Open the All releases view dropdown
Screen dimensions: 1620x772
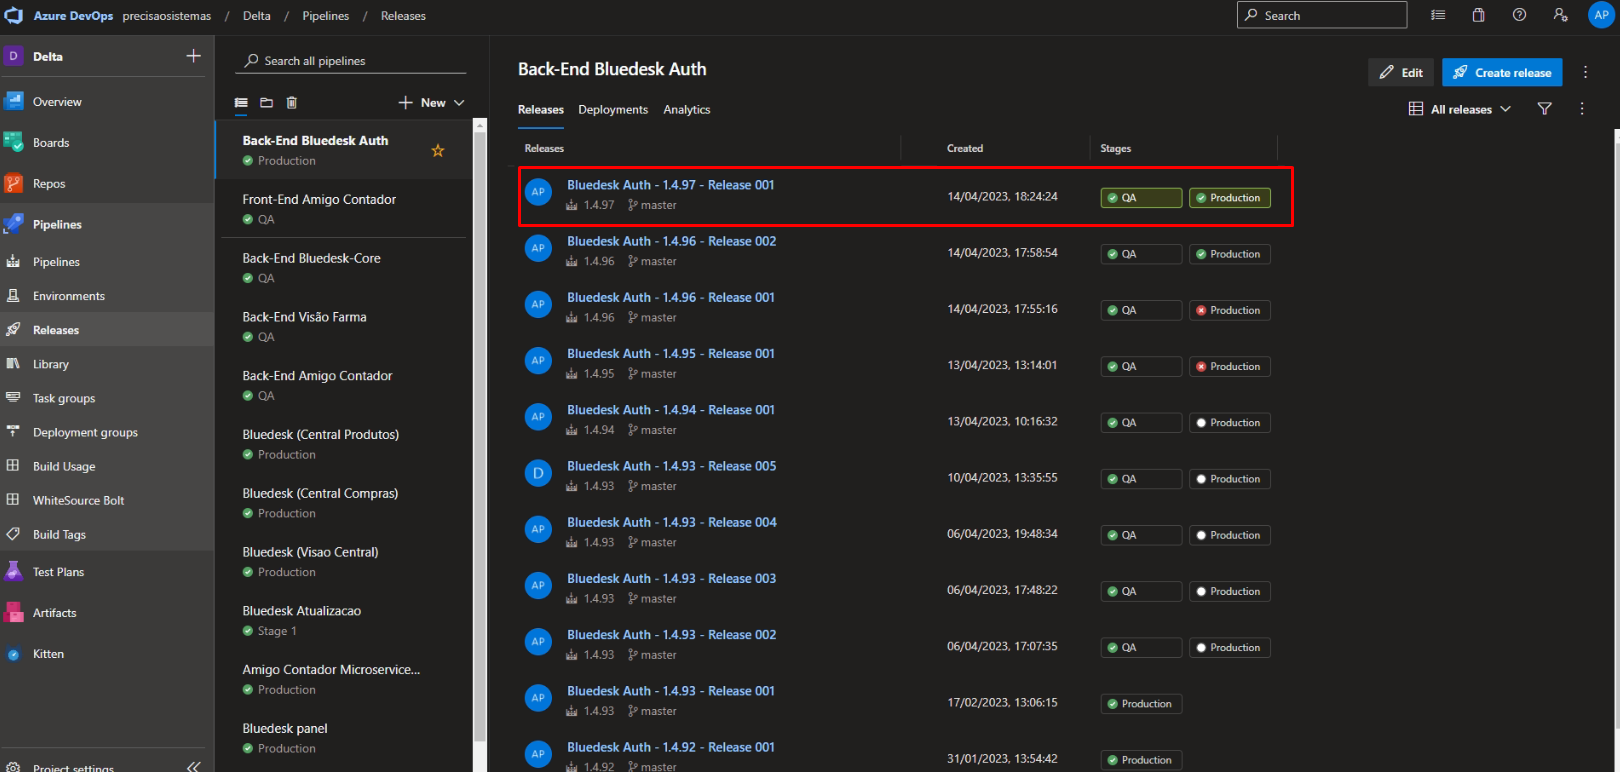tap(1460, 109)
